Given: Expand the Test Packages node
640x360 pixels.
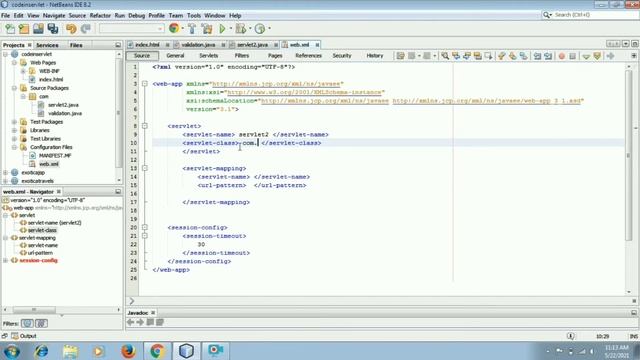Looking at the screenshot, I should click(14, 122).
